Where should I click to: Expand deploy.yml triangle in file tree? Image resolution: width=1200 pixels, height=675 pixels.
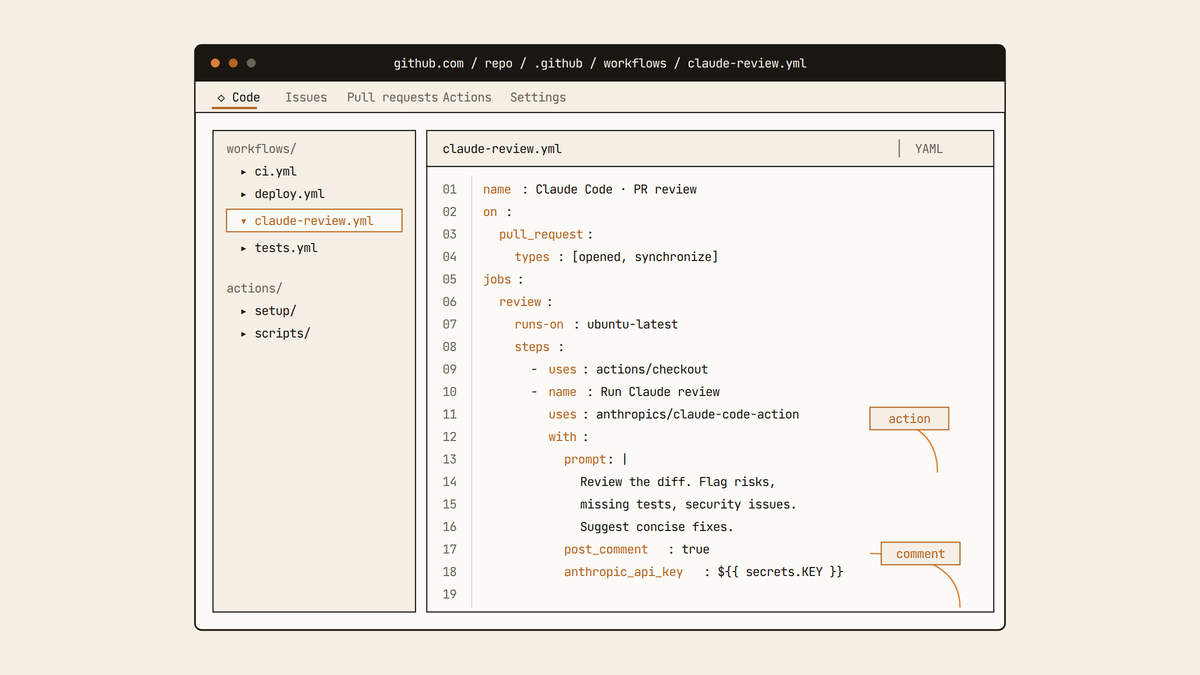244,195
